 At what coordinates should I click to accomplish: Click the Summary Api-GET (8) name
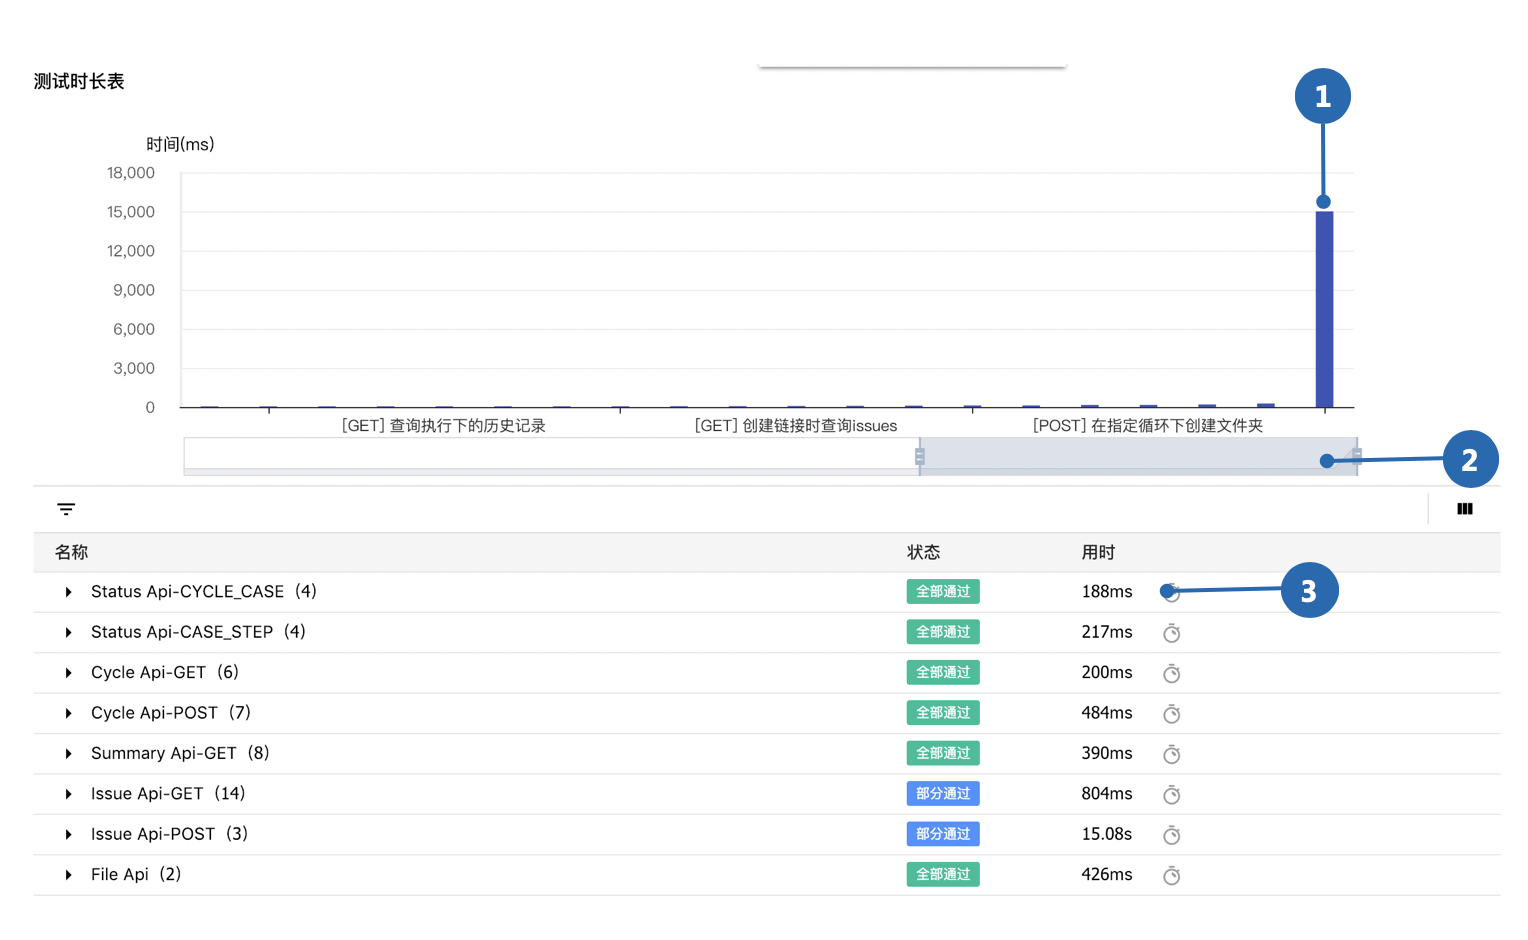(x=180, y=753)
